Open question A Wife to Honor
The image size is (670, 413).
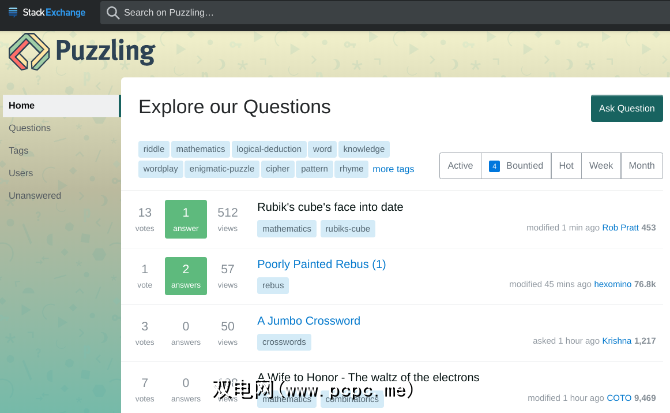coord(368,378)
